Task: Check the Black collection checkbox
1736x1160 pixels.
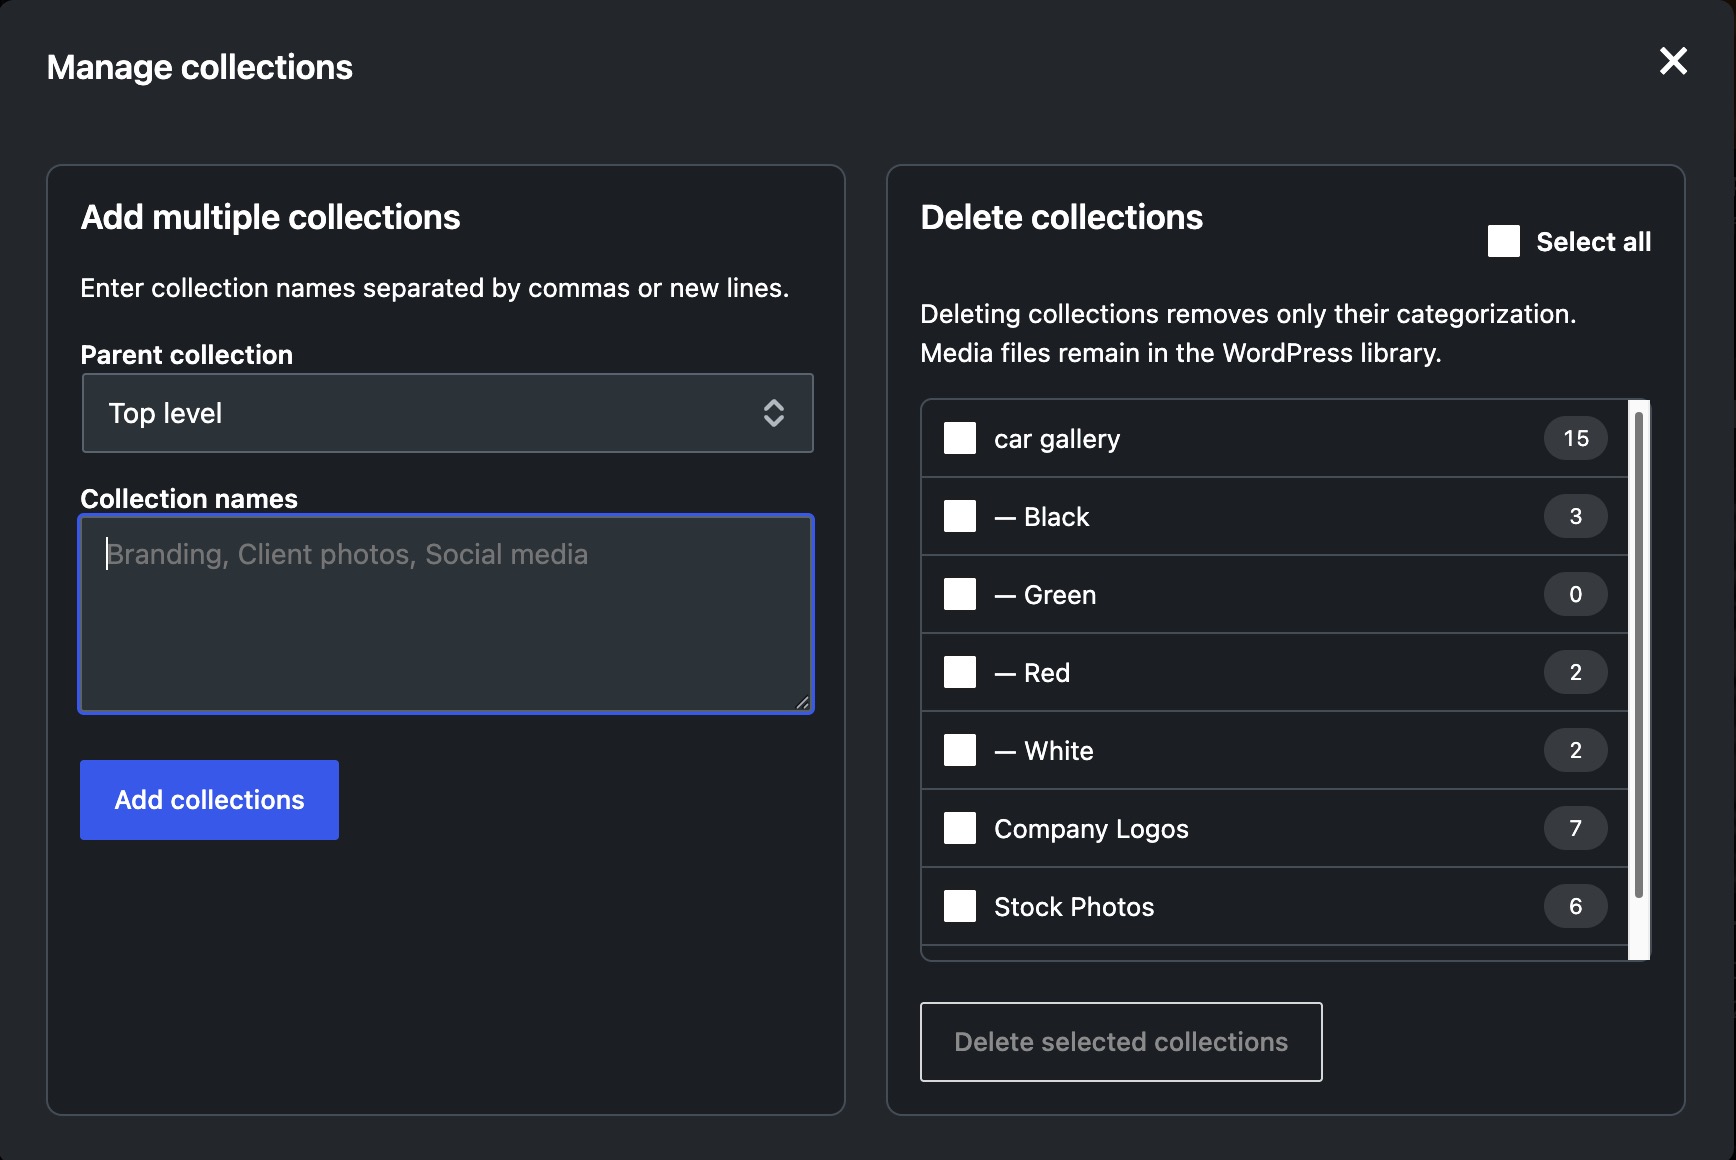Action: point(960,516)
